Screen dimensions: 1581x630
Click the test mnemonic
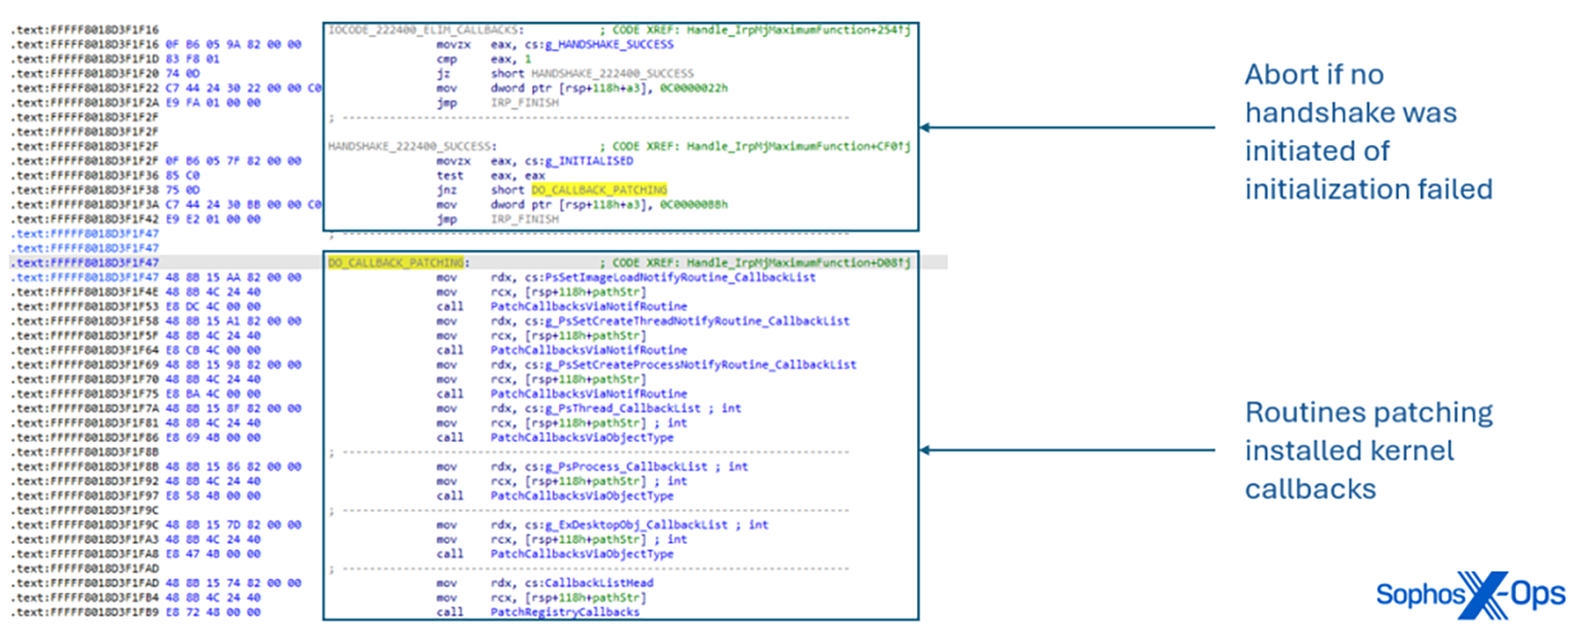tap(450, 175)
